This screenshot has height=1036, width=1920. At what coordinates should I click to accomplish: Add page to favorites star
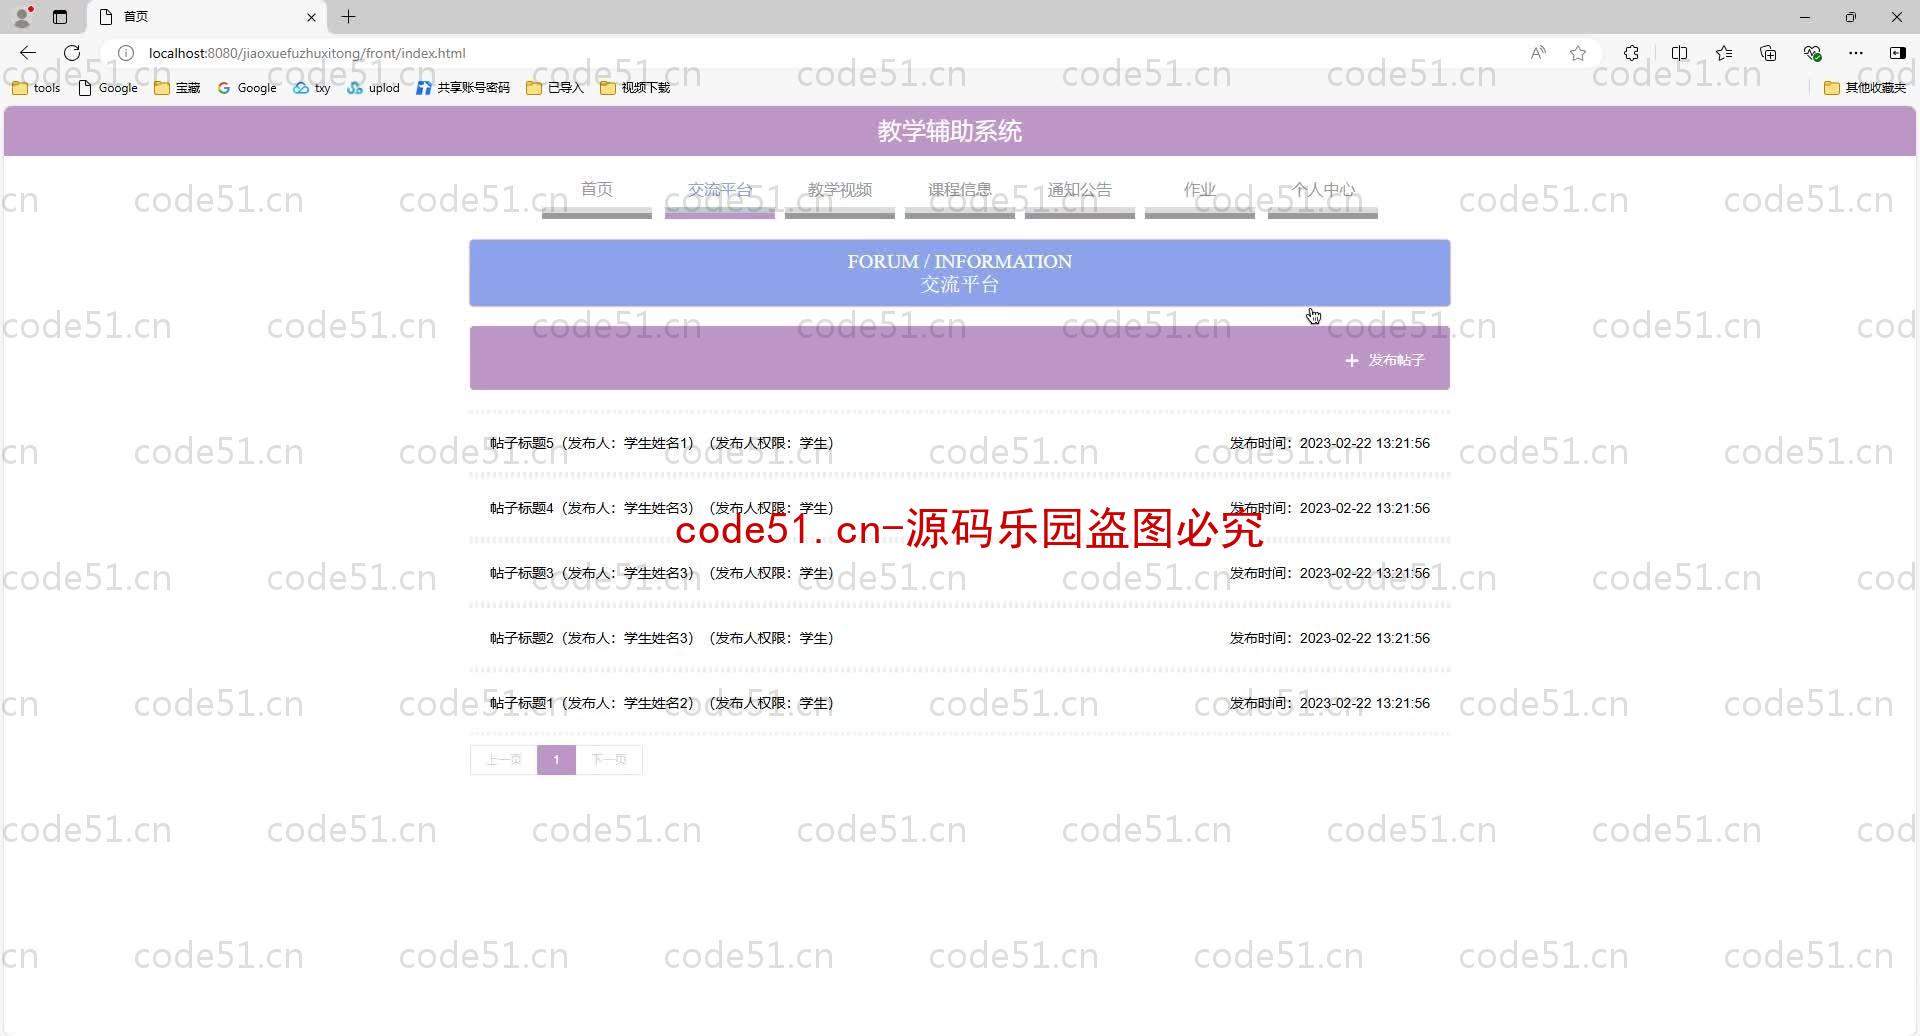point(1578,53)
